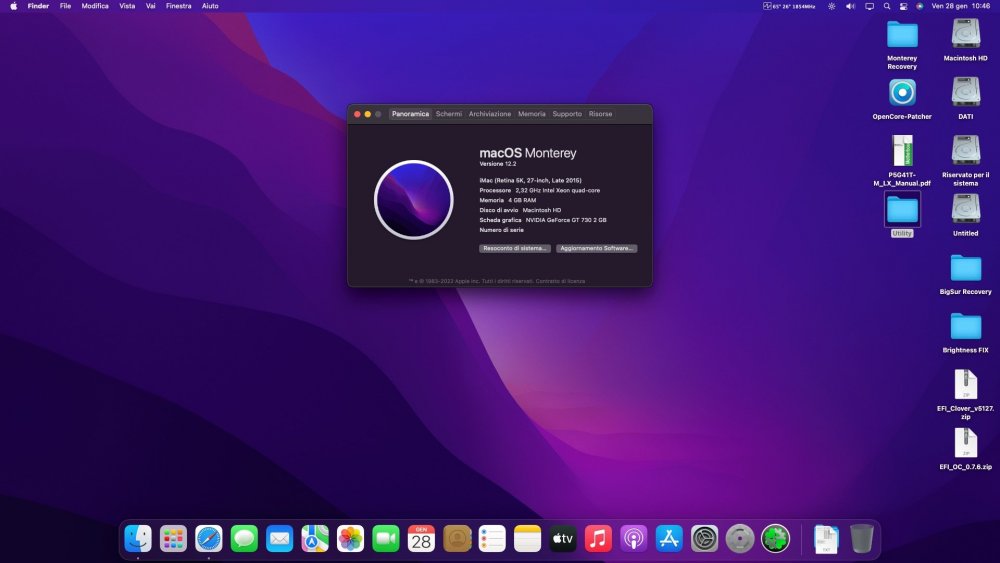
Task: Open the brightness menu bar icon
Action: click(x=832, y=6)
